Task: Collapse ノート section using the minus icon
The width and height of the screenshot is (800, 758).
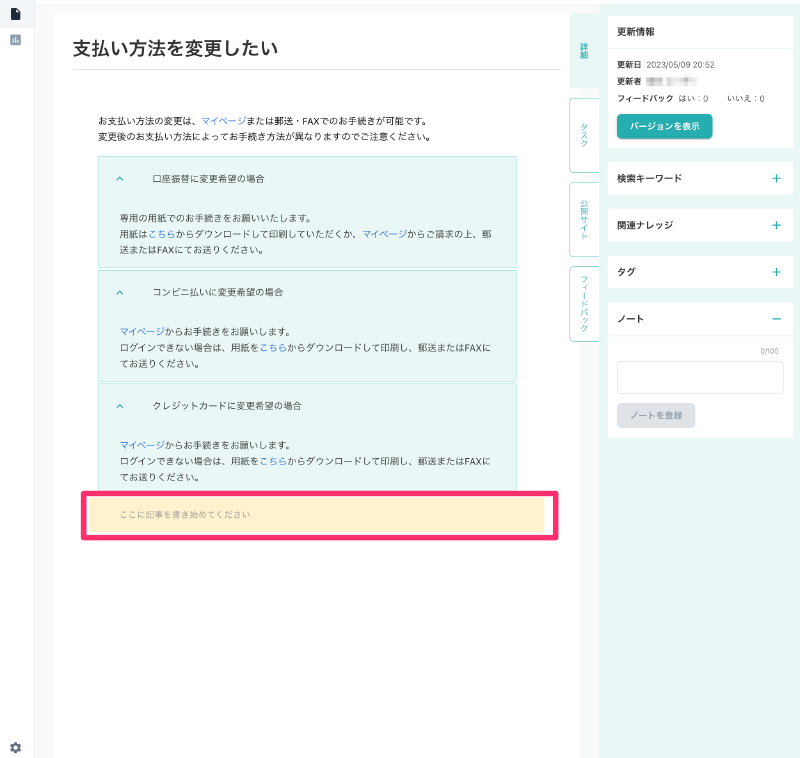Action: coord(776,319)
